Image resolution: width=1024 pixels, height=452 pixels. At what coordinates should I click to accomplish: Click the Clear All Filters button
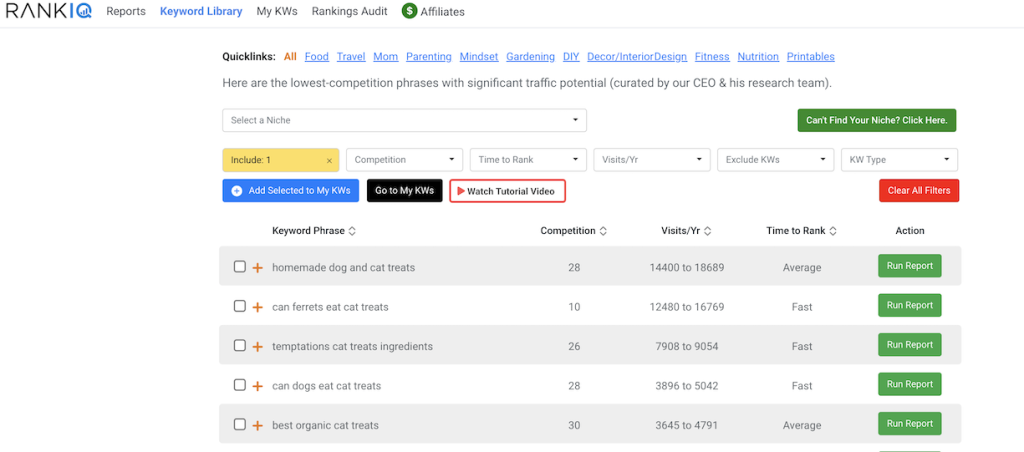click(x=919, y=191)
